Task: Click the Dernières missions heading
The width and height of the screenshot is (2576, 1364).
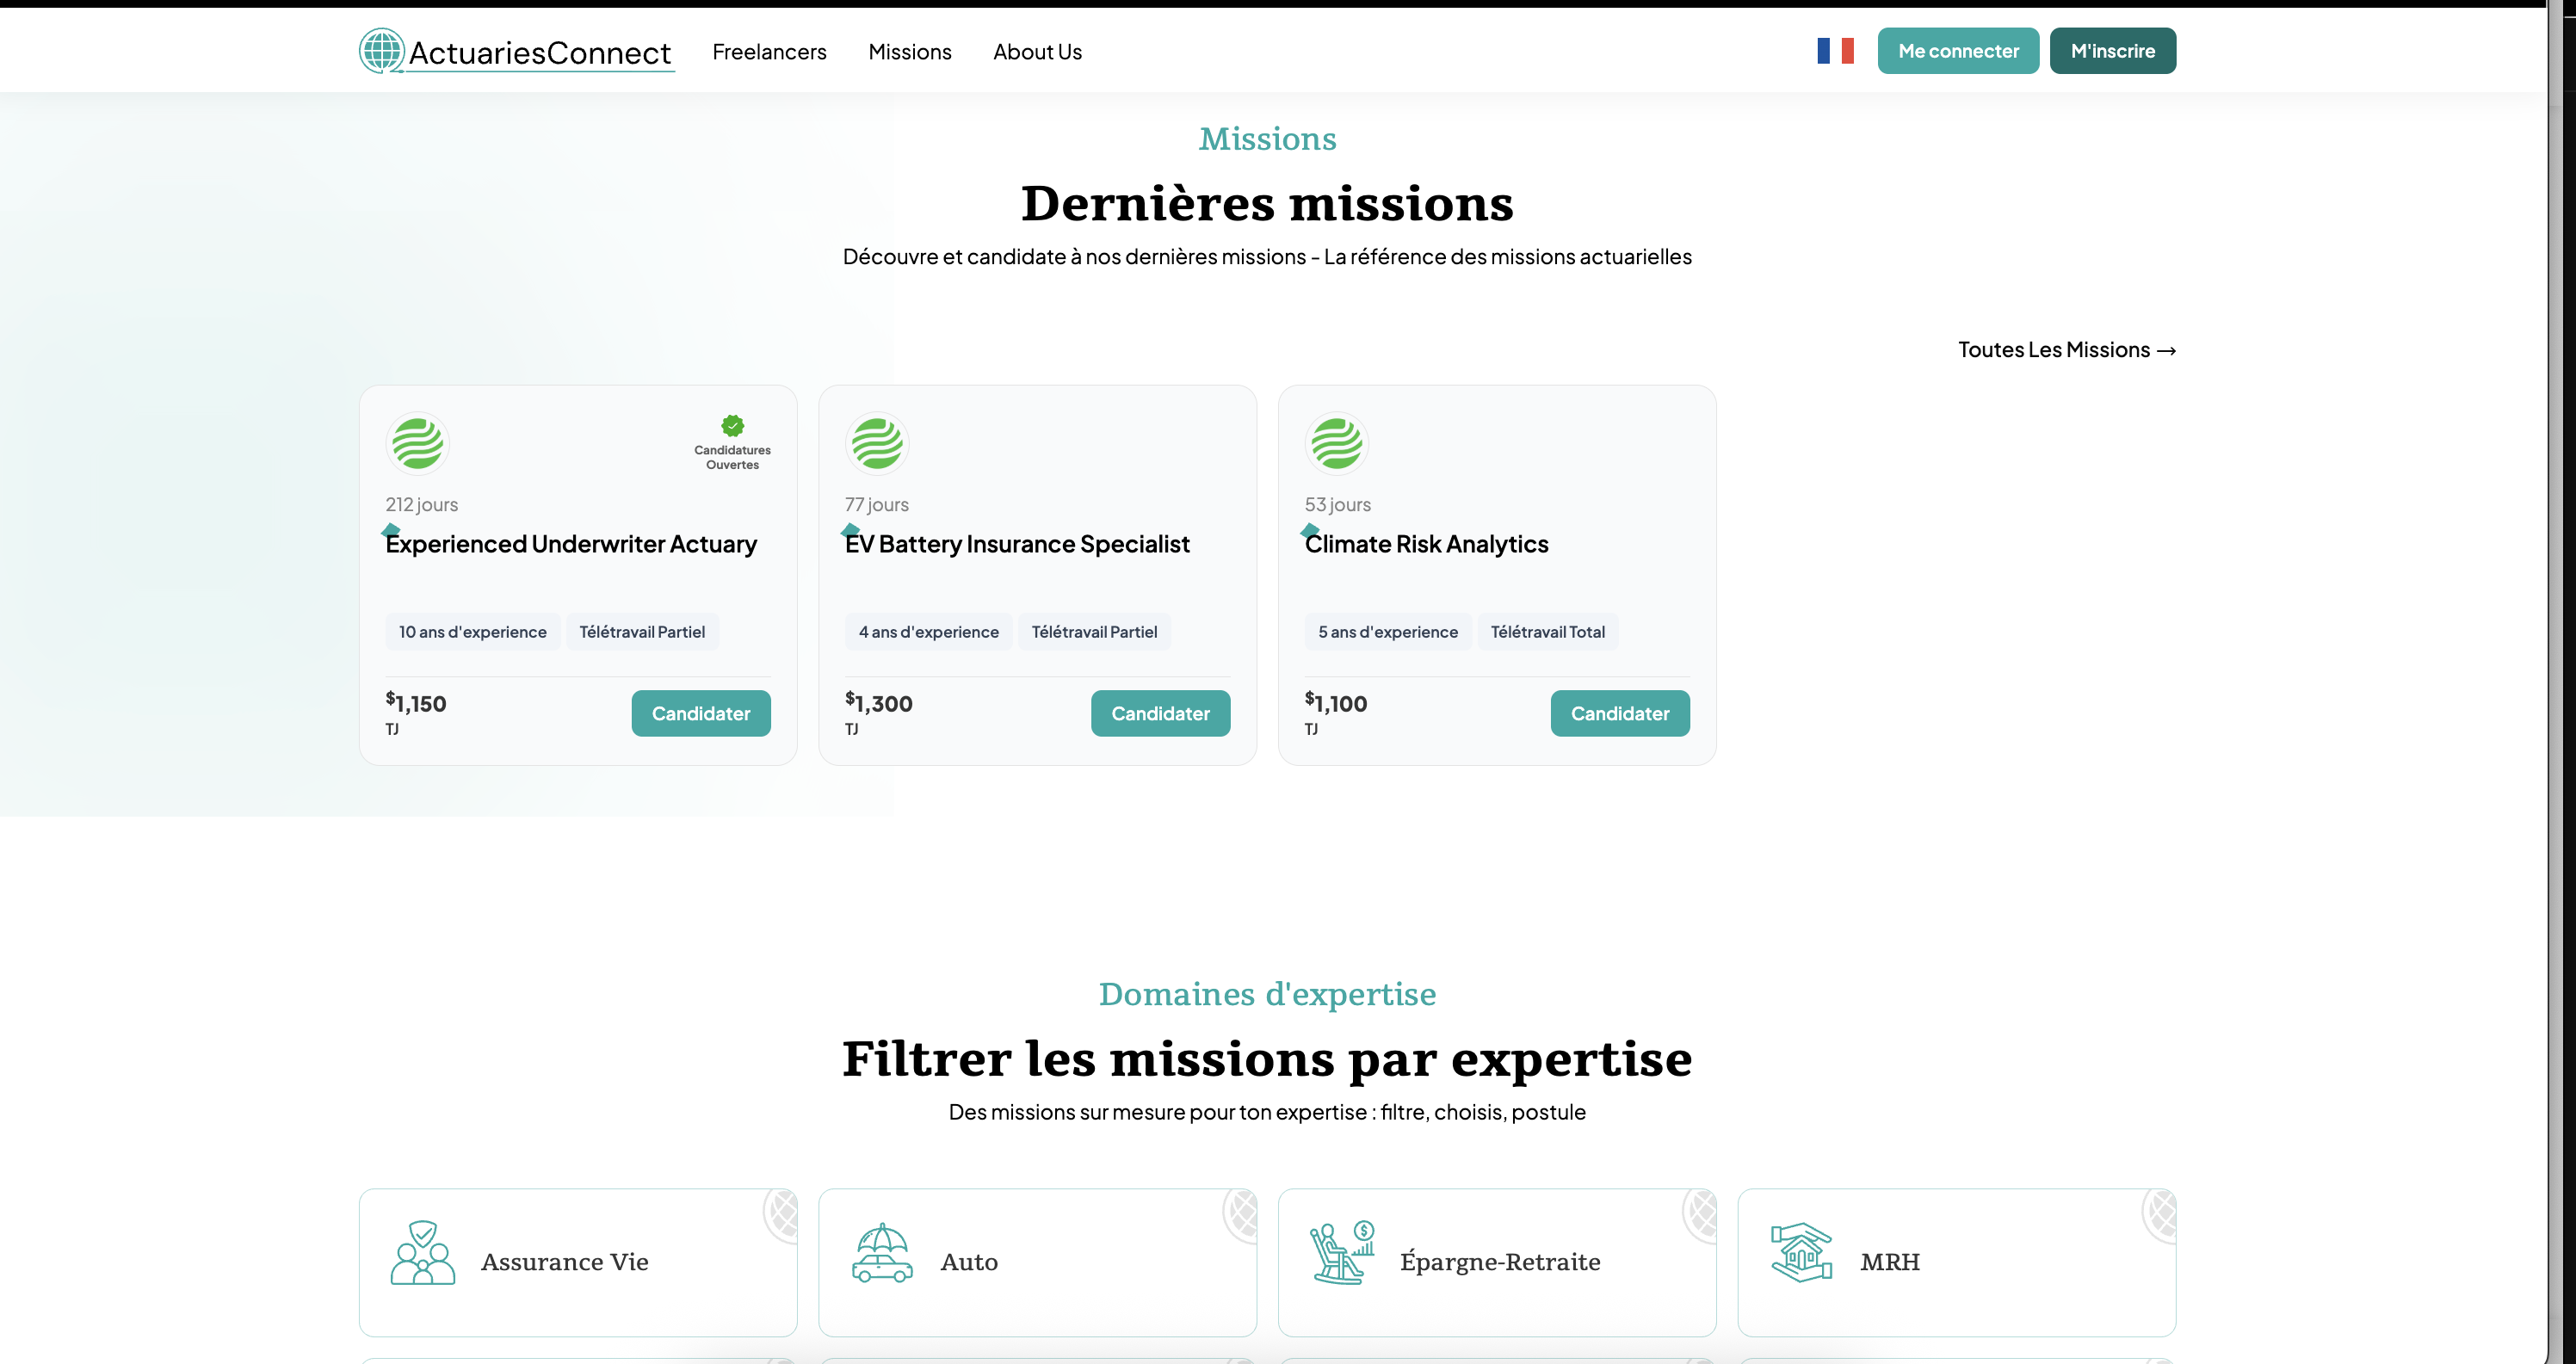Action: coord(1267,204)
